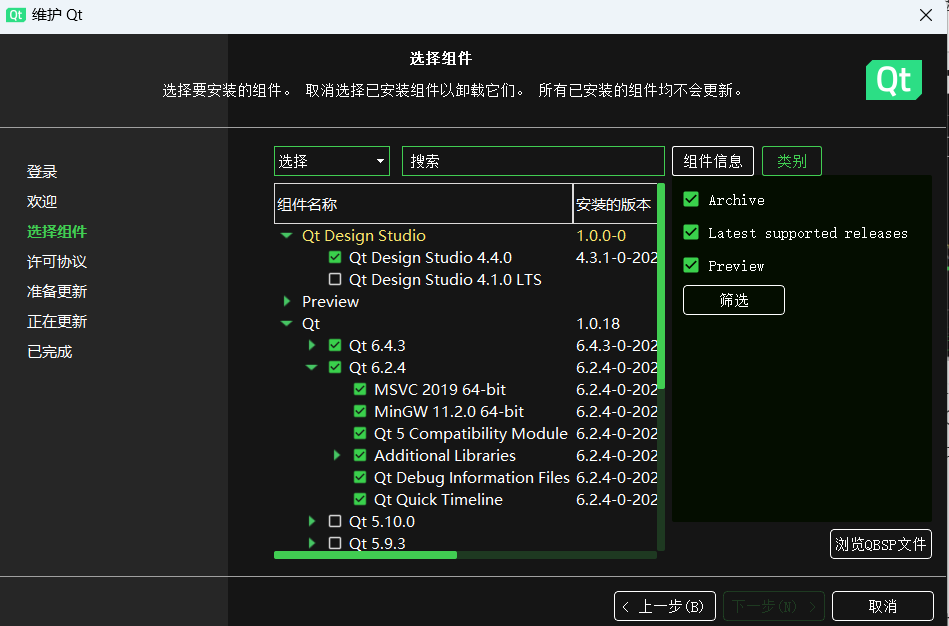This screenshot has width=949, height=626.
Task: Expand the Qt 5.10.0 node
Action: pos(312,521)
